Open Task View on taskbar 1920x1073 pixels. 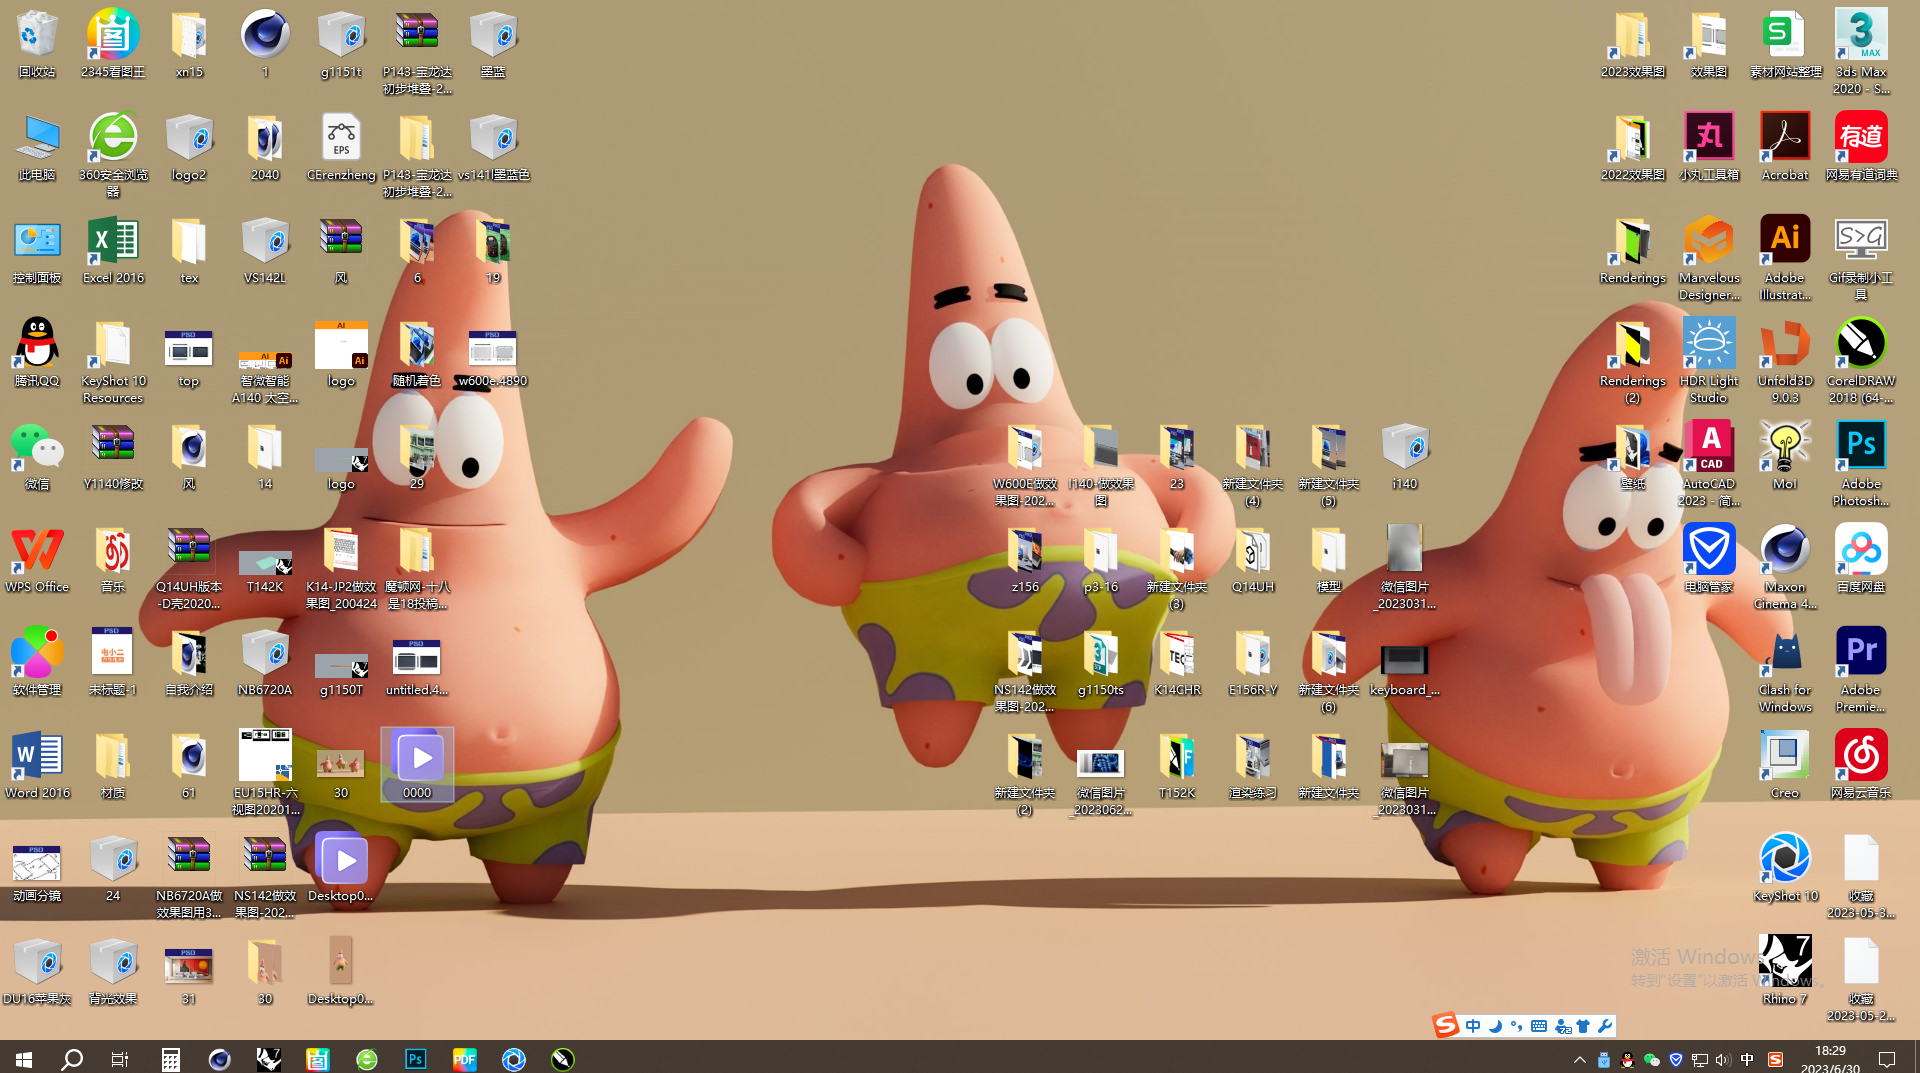click(120, 1059)
